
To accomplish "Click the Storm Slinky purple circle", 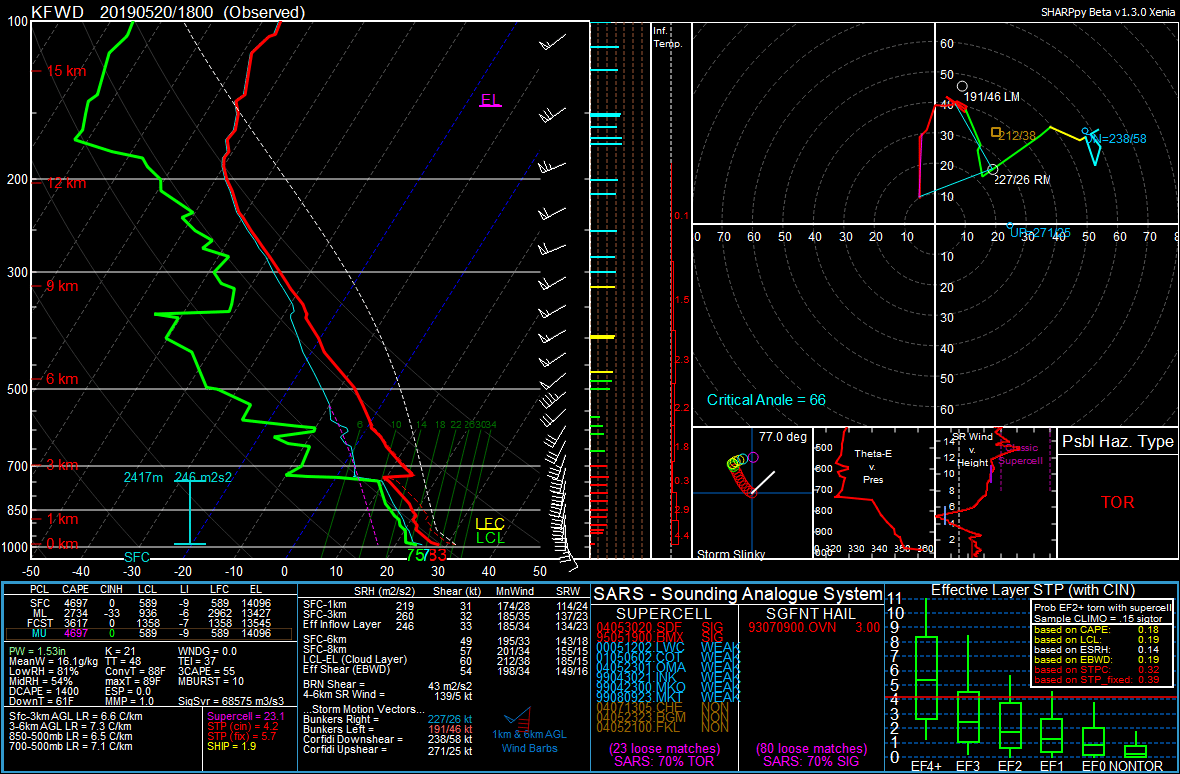I will [754, 457].
